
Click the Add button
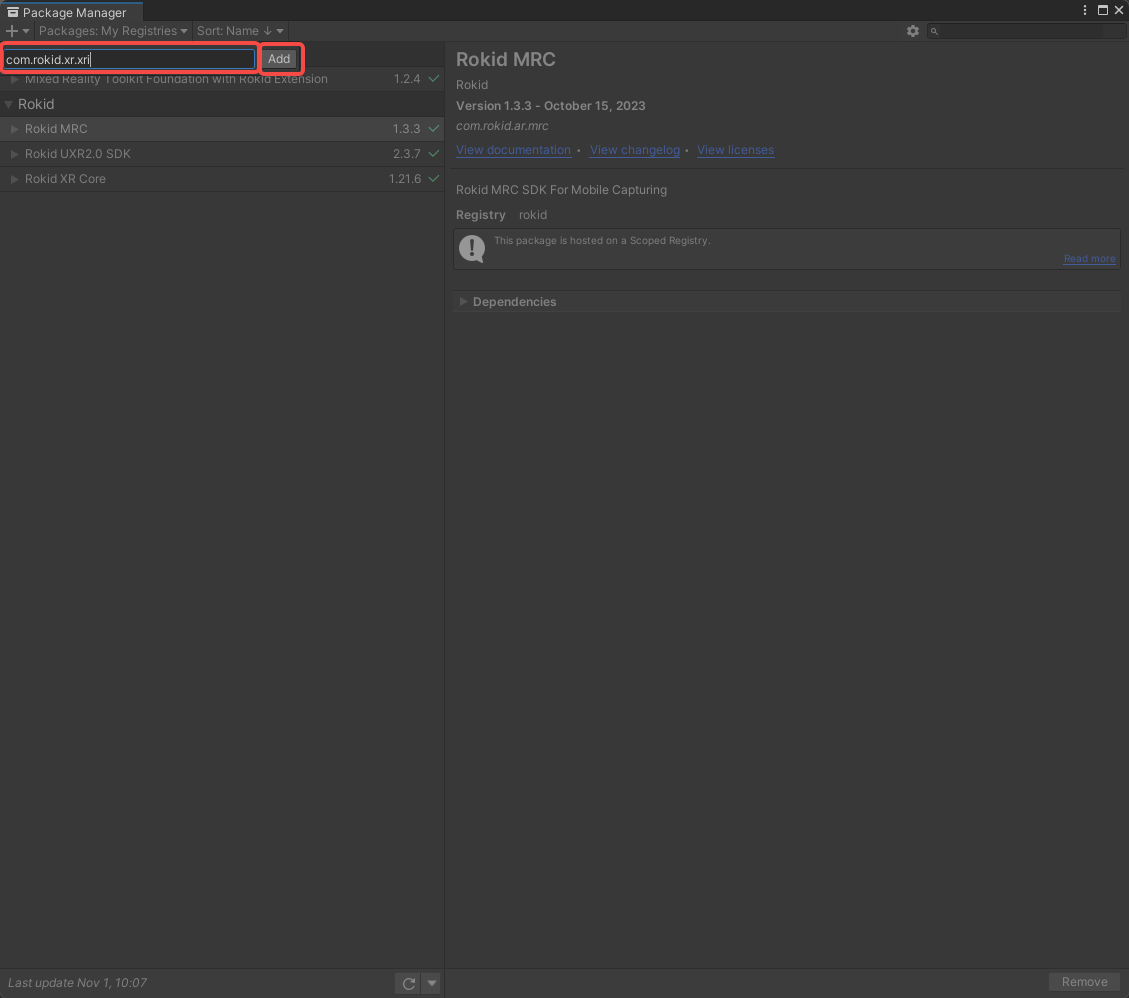point(279,59)
